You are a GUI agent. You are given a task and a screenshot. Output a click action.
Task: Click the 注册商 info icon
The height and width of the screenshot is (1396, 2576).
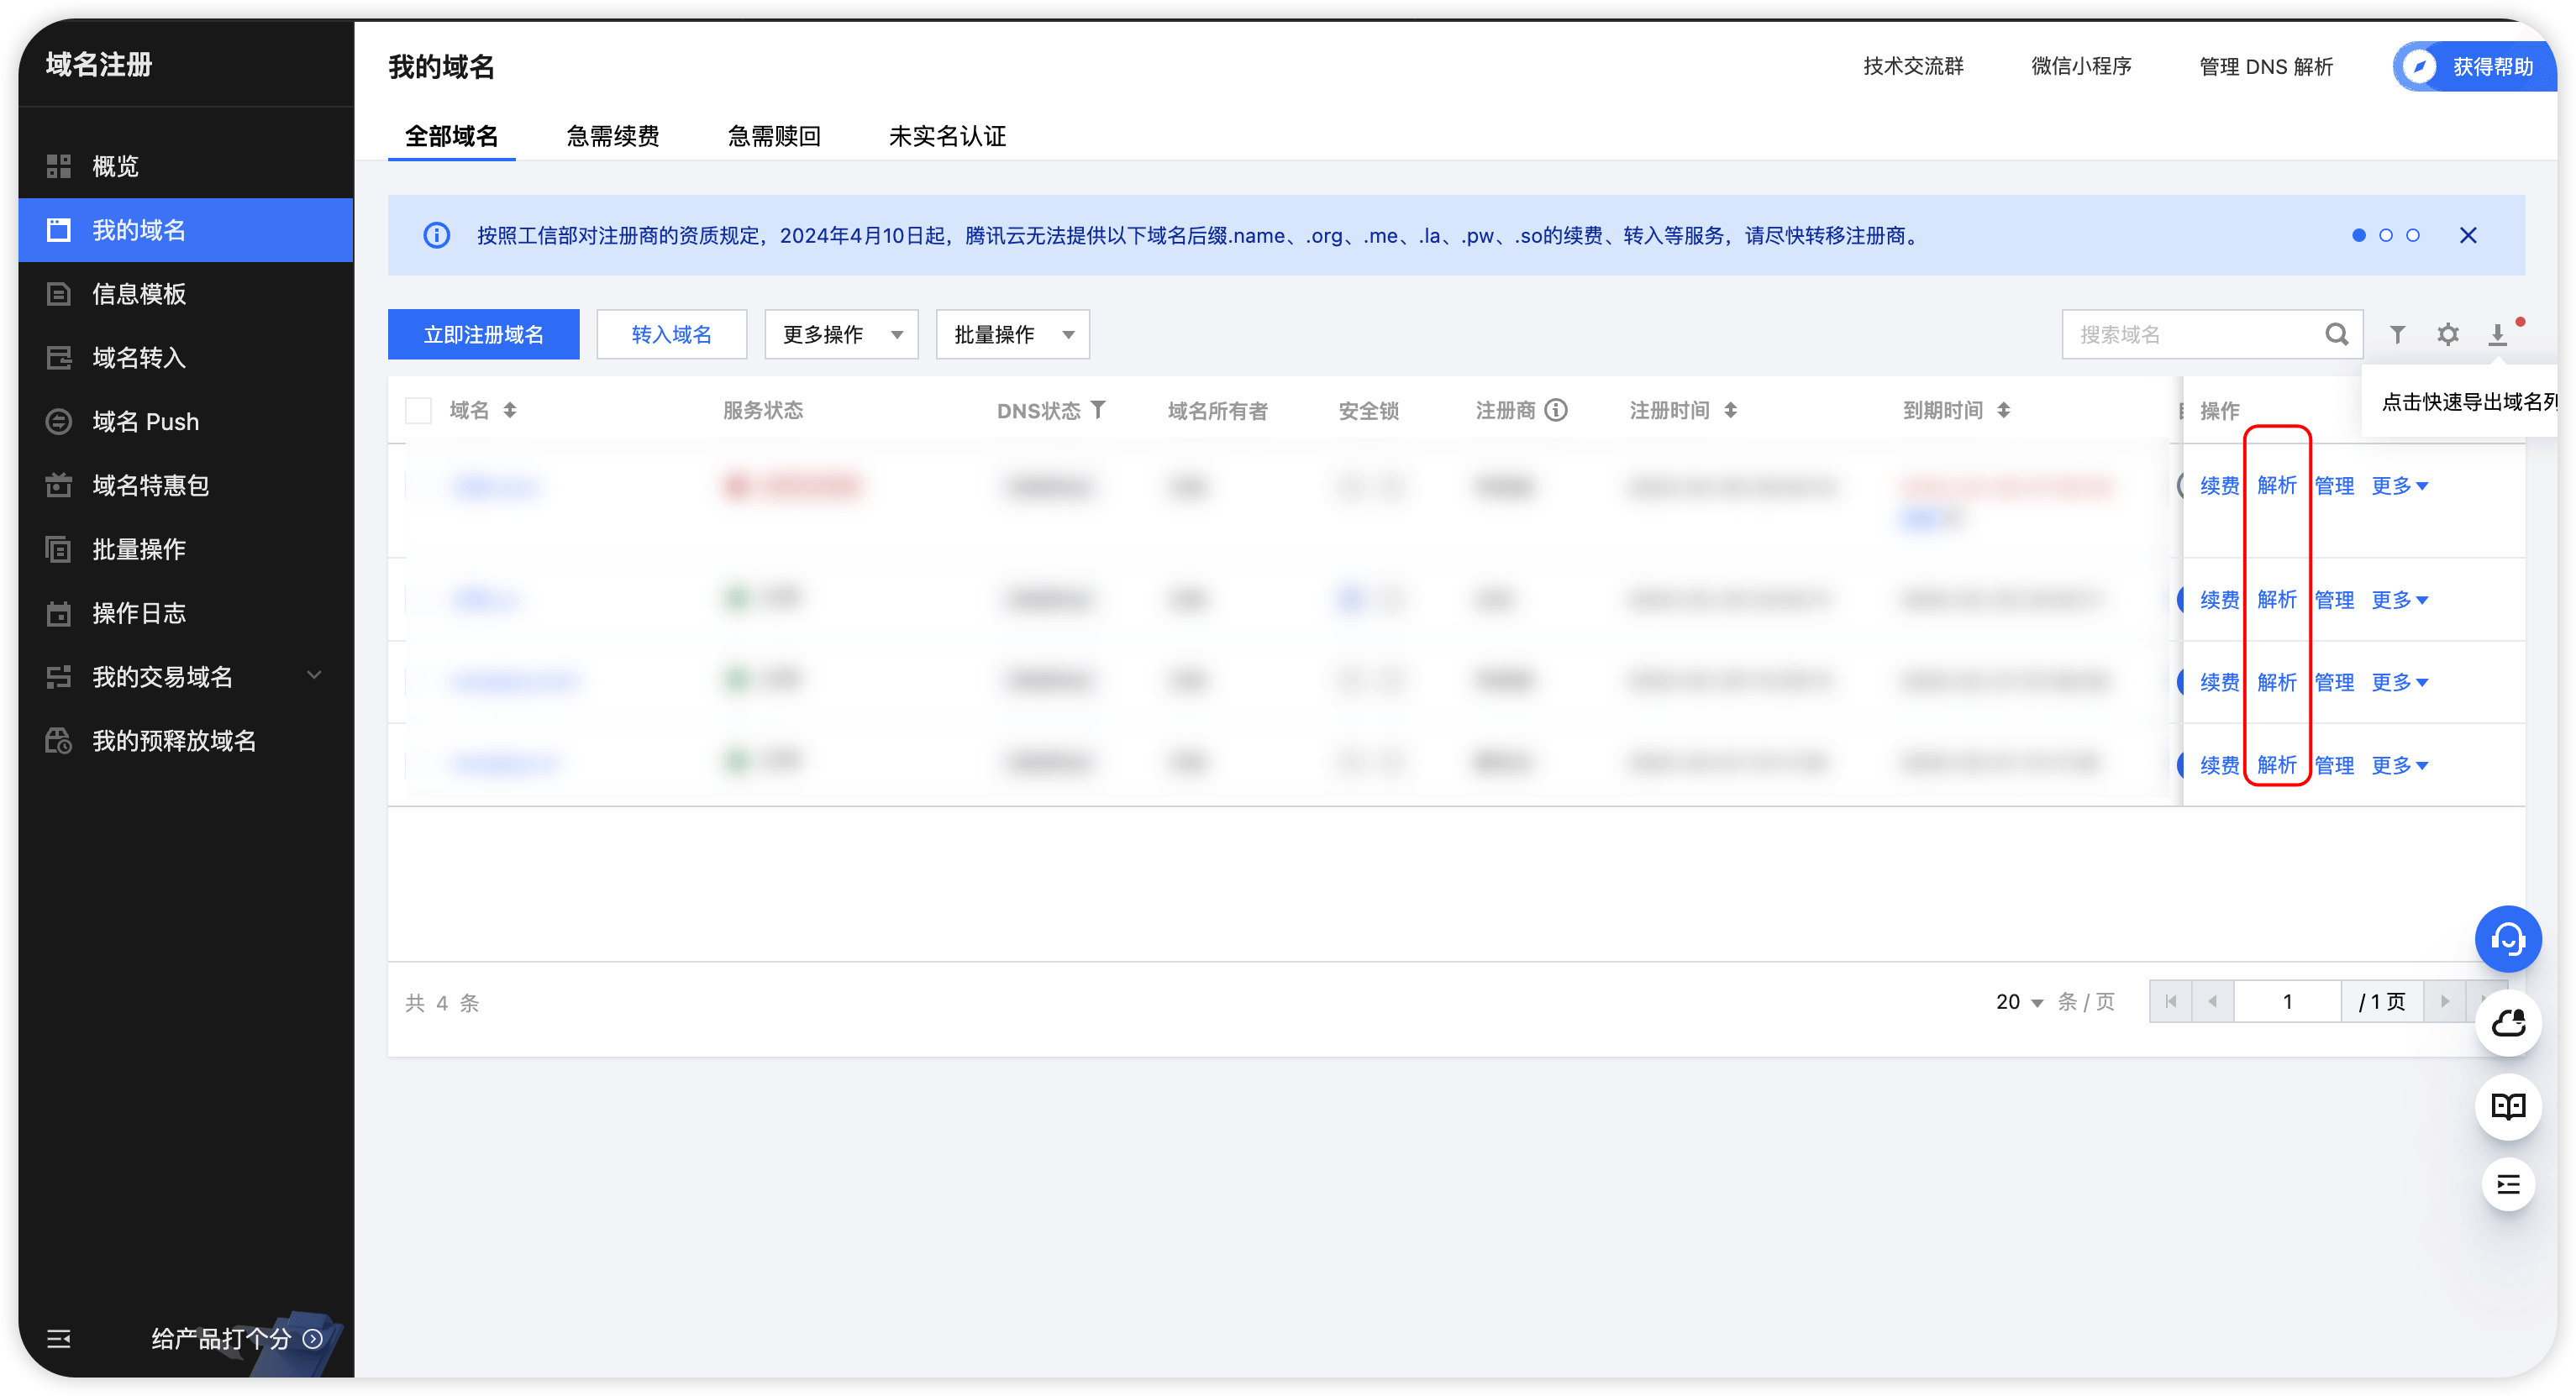tap(1556, 410)
